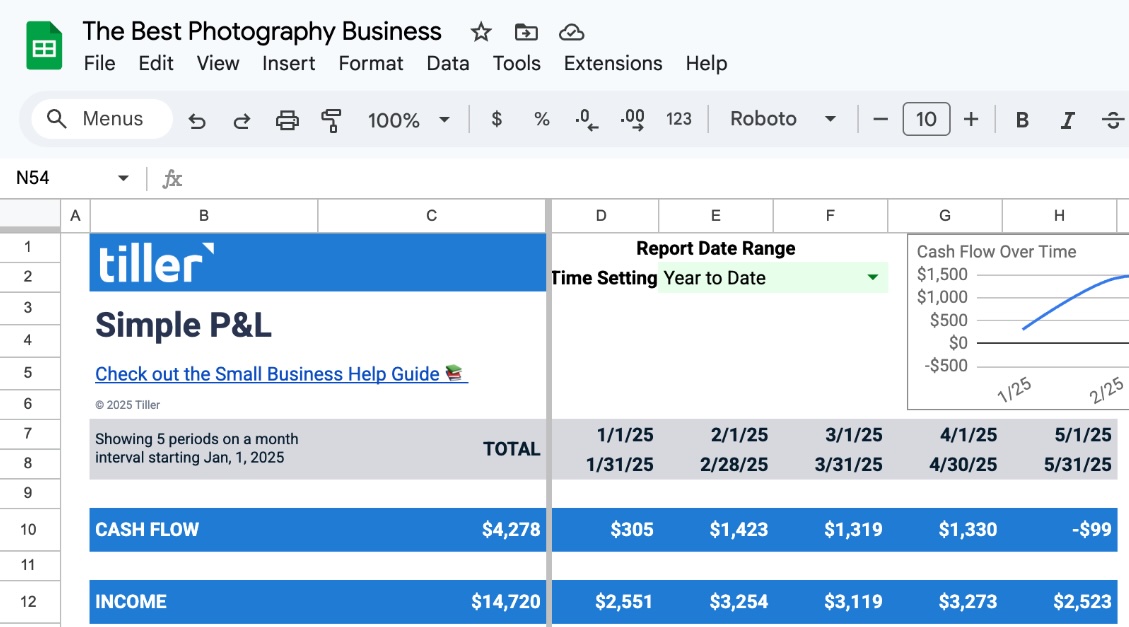Increase decimal places
This screenshot has height=627, width=1129.
[x=632, y=119]
